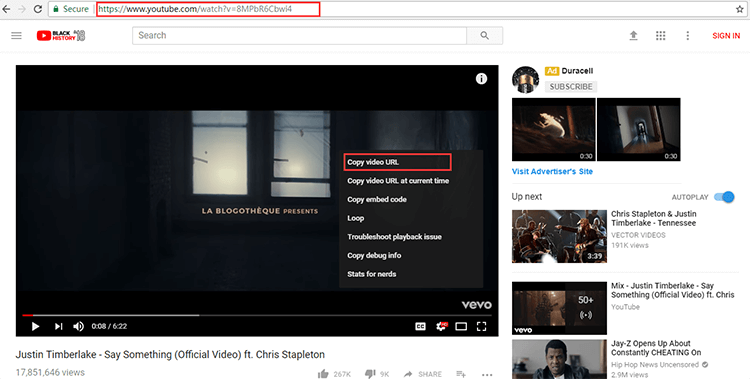
Task: Click VECTOR VIDEOS channel name
Action: [638, 235]
